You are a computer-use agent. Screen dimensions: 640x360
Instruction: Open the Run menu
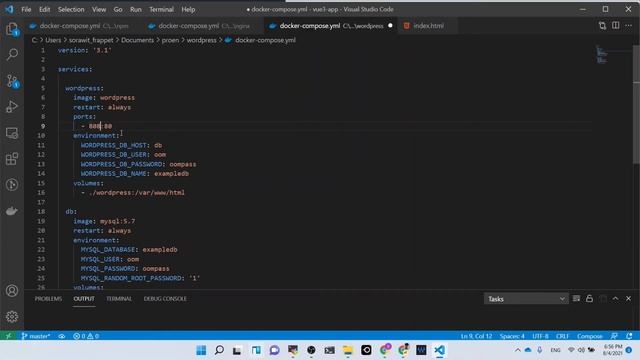pyautogui.click(x=136, y=9)
